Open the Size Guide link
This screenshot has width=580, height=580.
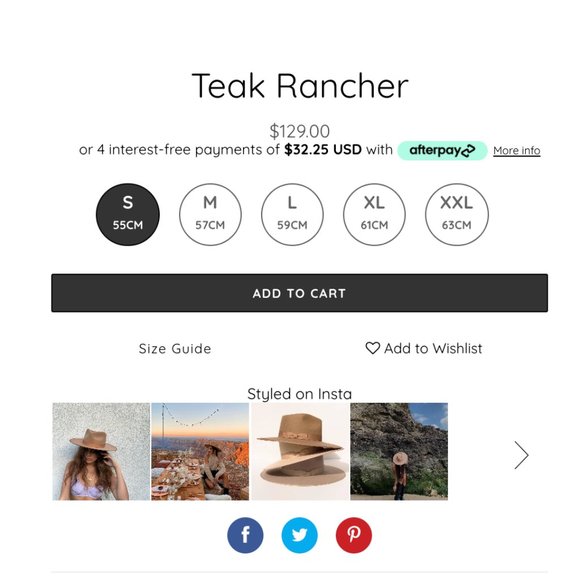(x=175, y=348)
